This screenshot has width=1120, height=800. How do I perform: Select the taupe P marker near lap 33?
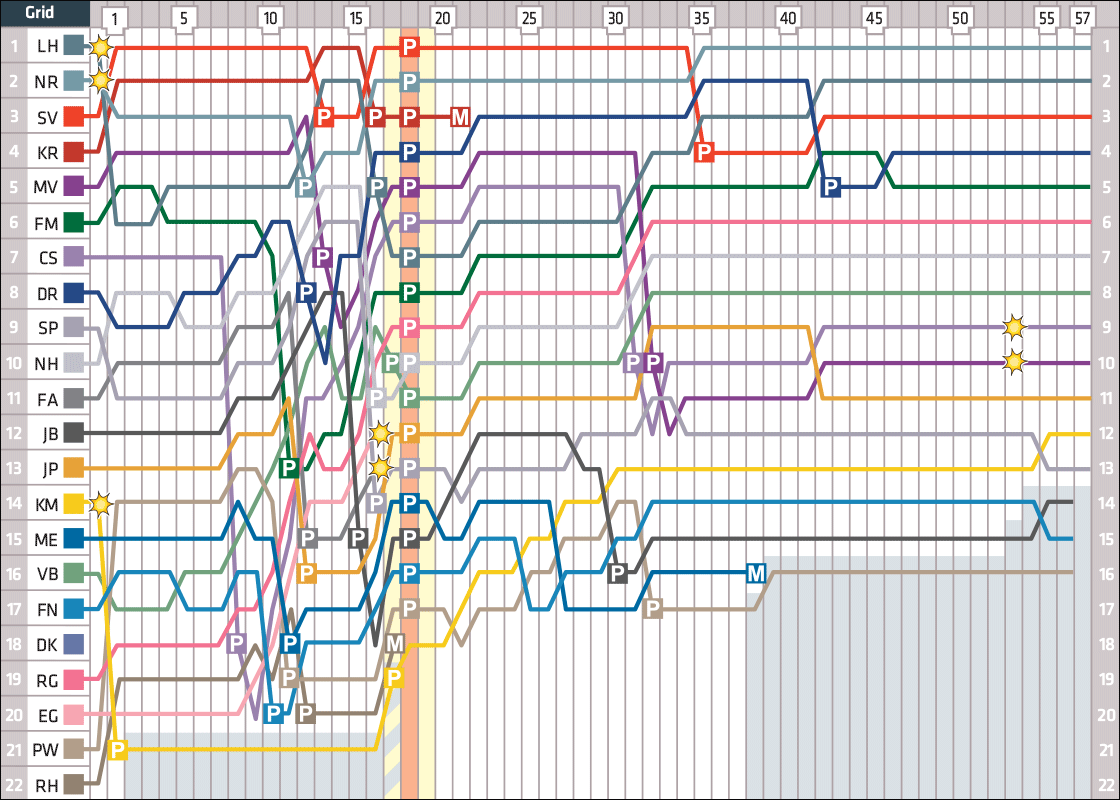[x=653, y=608]
